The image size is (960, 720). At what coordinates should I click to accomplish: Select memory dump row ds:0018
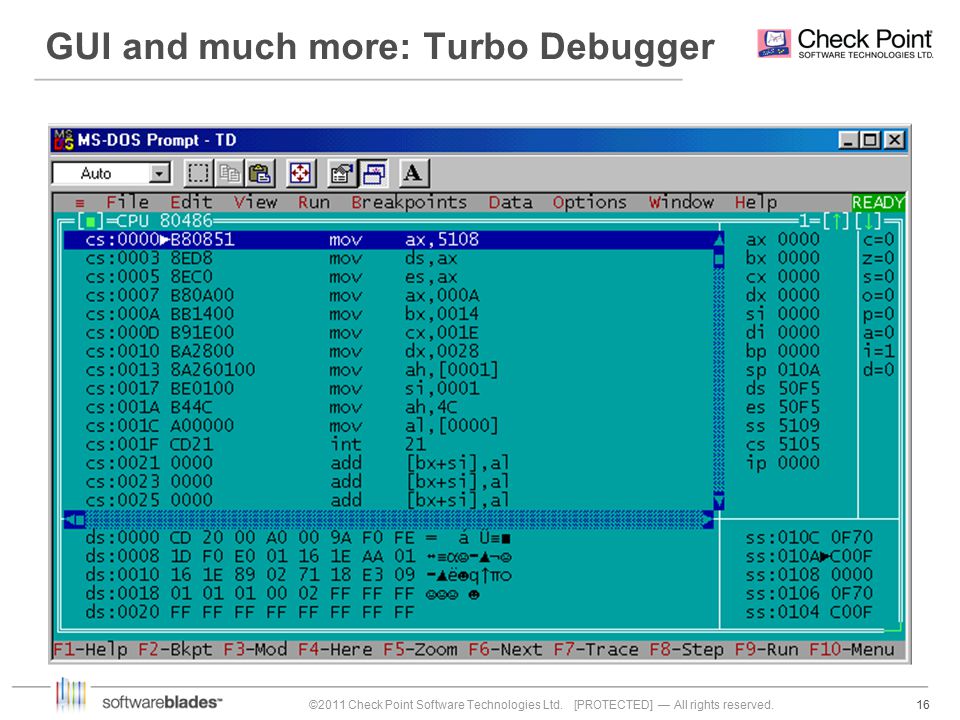pos(283,593)
